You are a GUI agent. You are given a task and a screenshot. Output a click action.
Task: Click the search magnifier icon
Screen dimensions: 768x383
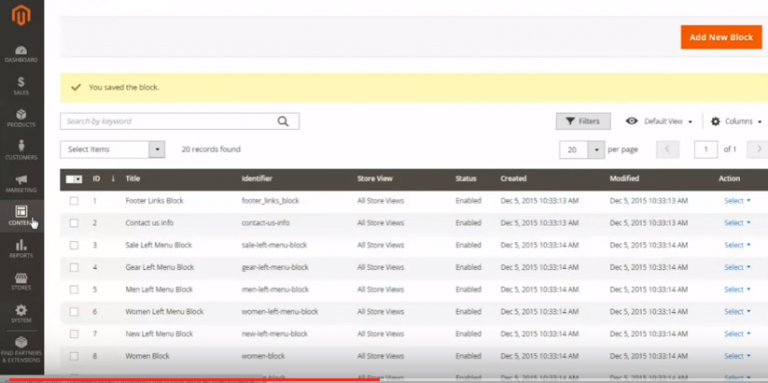[x=283, y=121]
